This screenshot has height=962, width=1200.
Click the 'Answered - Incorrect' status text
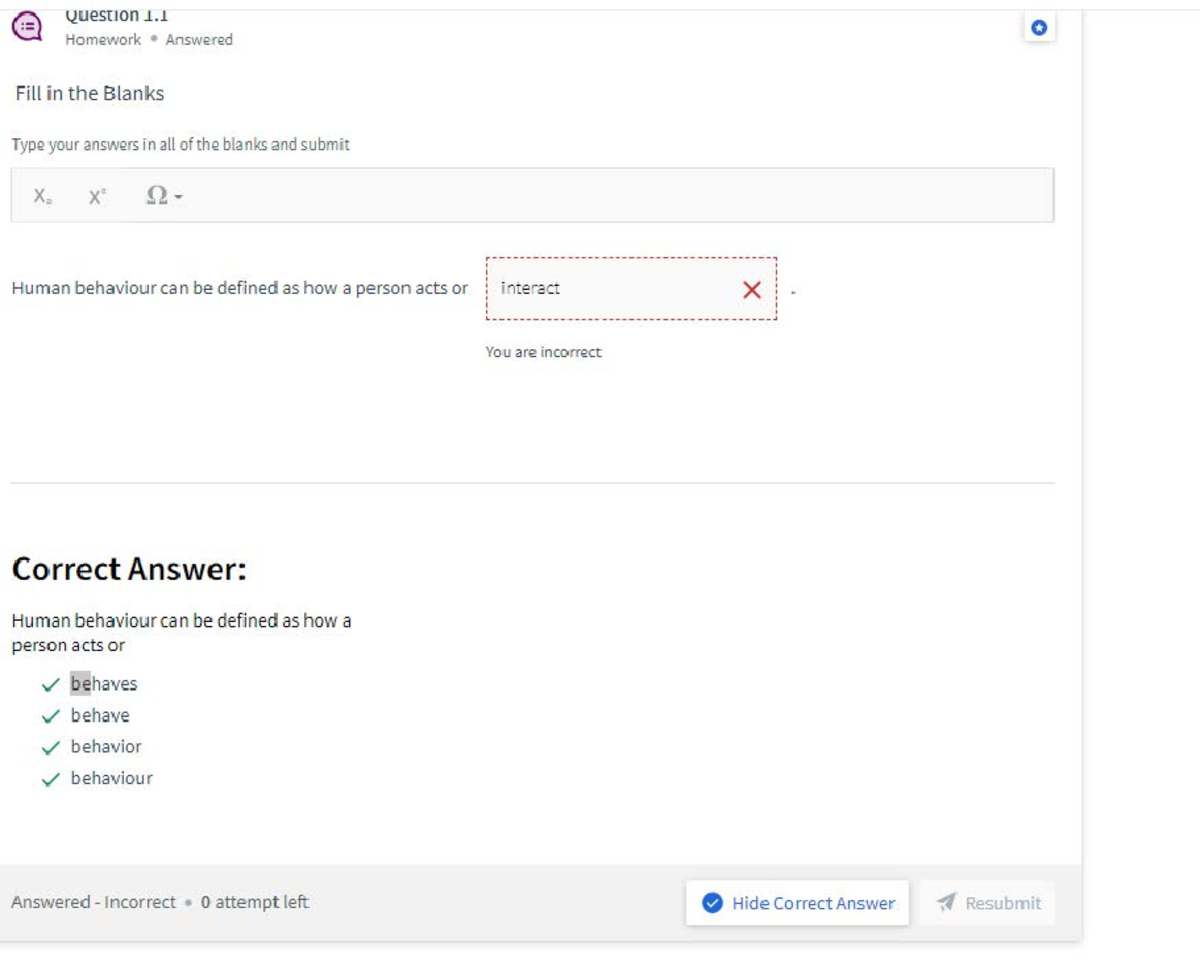(x=93, y=902)
